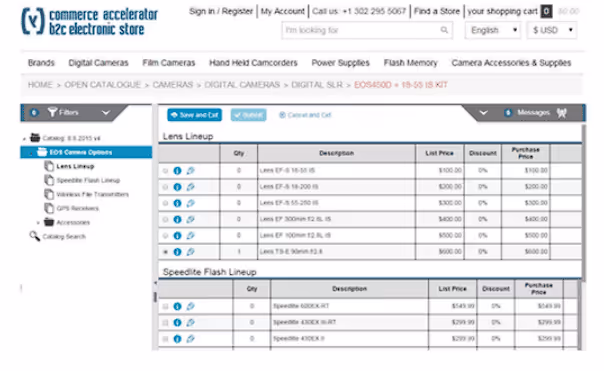Click edit pencil icon for Speedlite 600EX-RT

(x=190, y=306)
